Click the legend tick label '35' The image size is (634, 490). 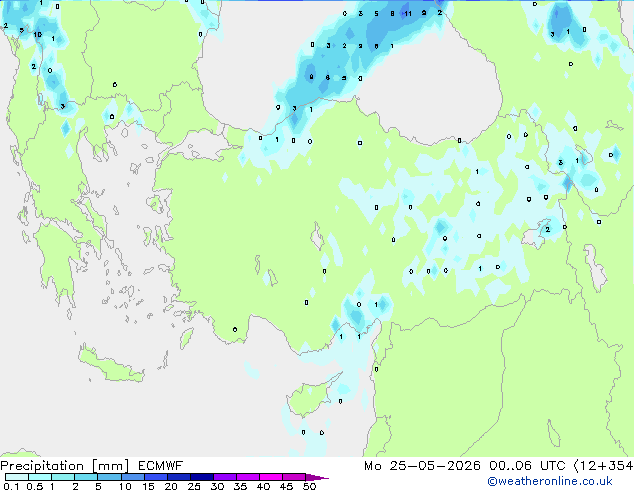pyautogui.click(x=240, y=486)
